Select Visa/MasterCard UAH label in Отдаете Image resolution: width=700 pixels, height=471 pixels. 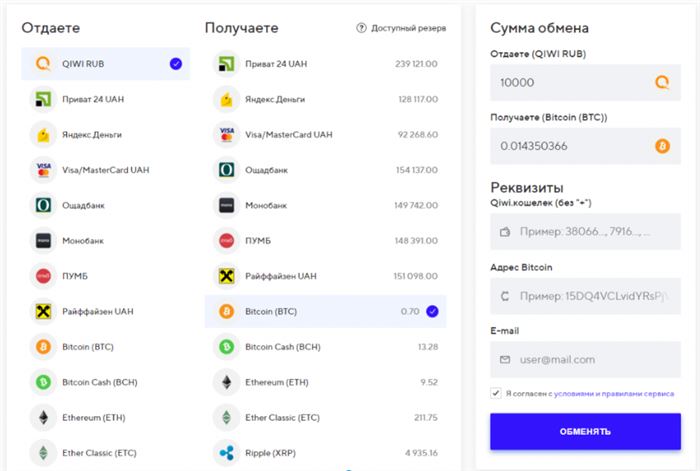(105, 170)
